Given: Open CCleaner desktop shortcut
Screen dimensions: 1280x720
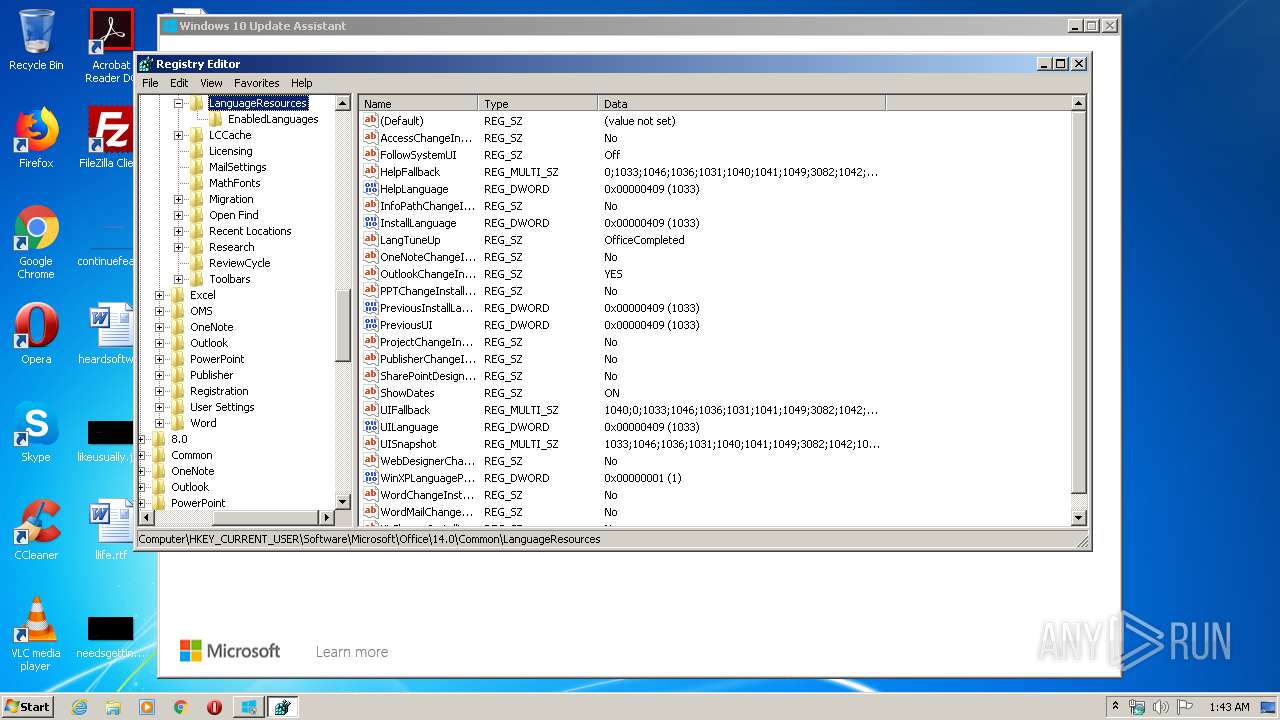Looking at the screenshot, I should point(36,531).
